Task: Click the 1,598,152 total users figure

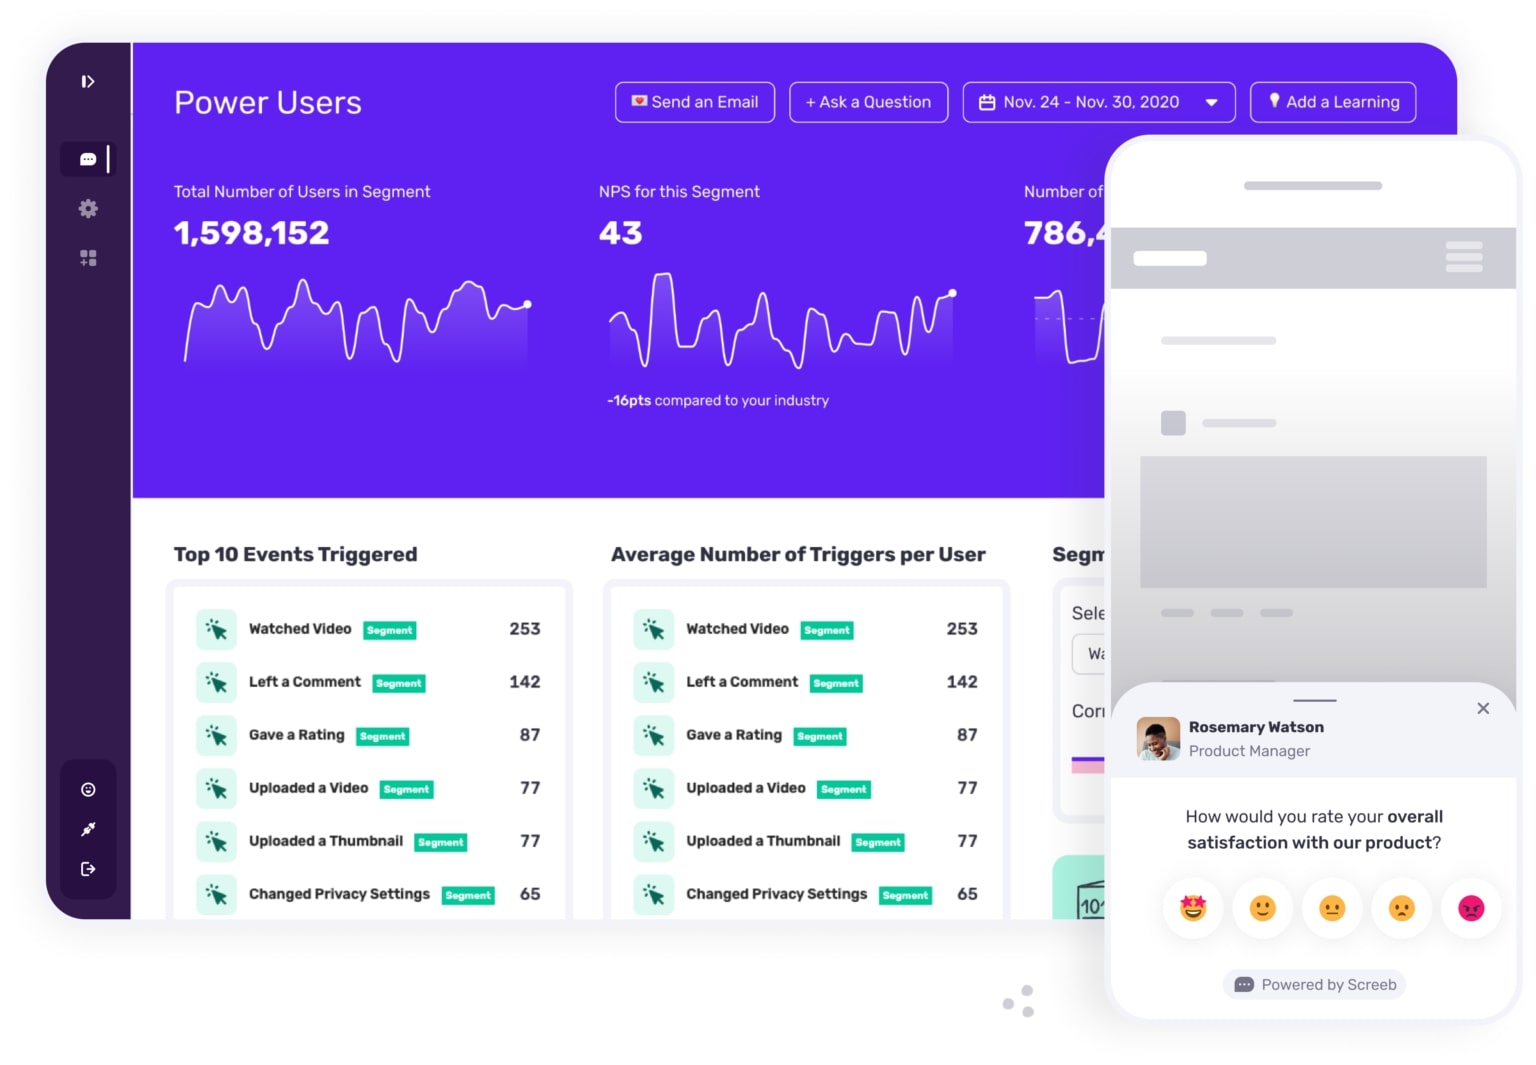Action: 251,233
